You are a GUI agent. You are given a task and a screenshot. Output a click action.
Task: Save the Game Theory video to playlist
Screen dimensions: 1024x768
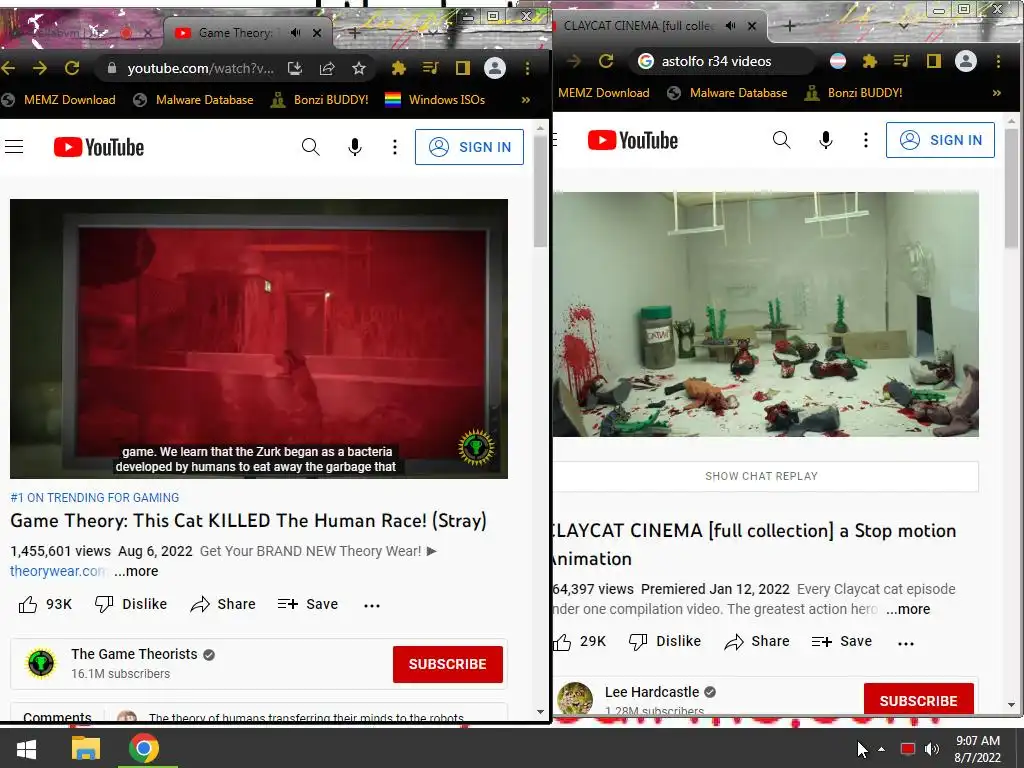[x=308, y=604]
